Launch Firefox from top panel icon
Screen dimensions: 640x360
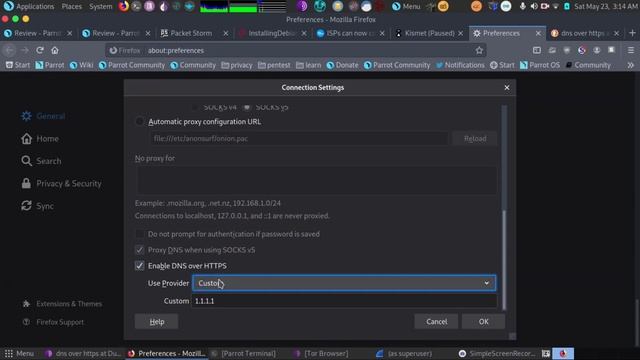click(x=123, y=6)
